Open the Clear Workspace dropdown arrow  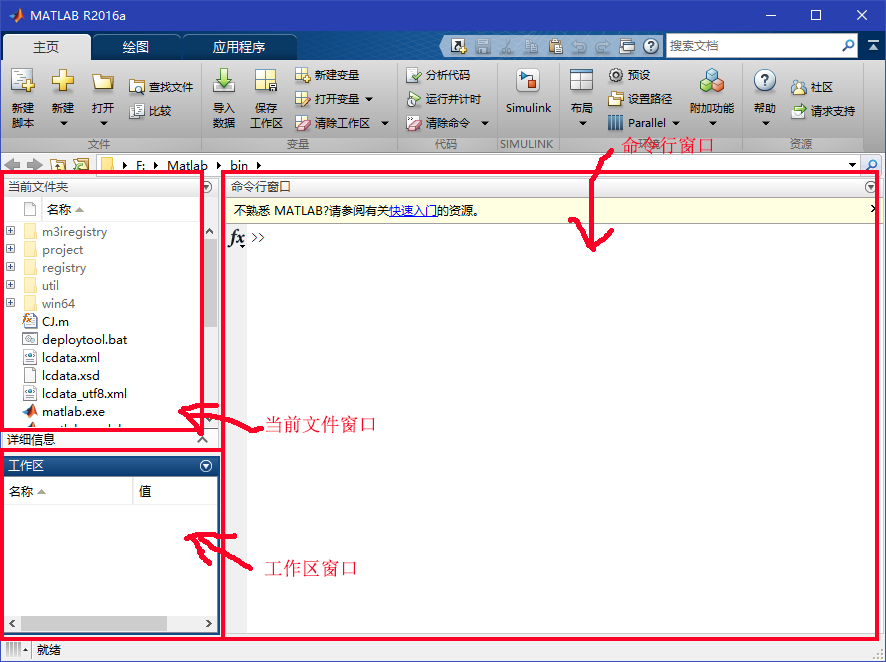385,123
